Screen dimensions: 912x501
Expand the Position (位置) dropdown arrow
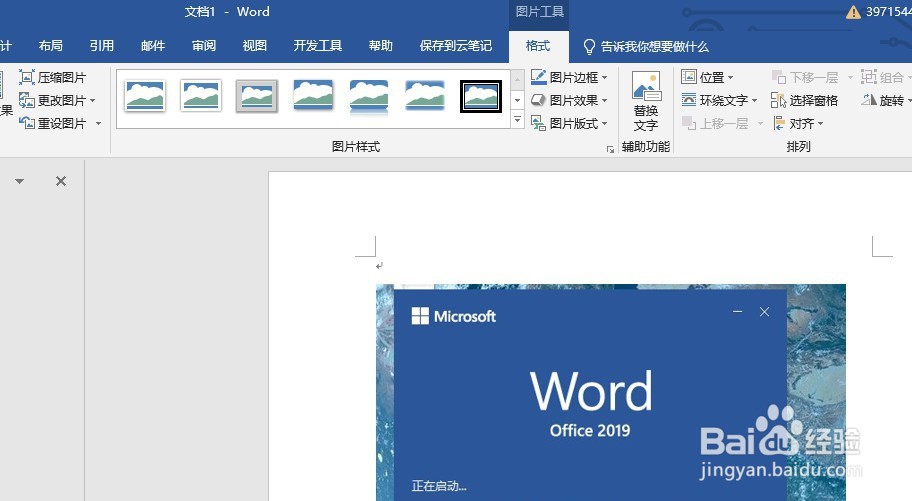coord(731,77)
